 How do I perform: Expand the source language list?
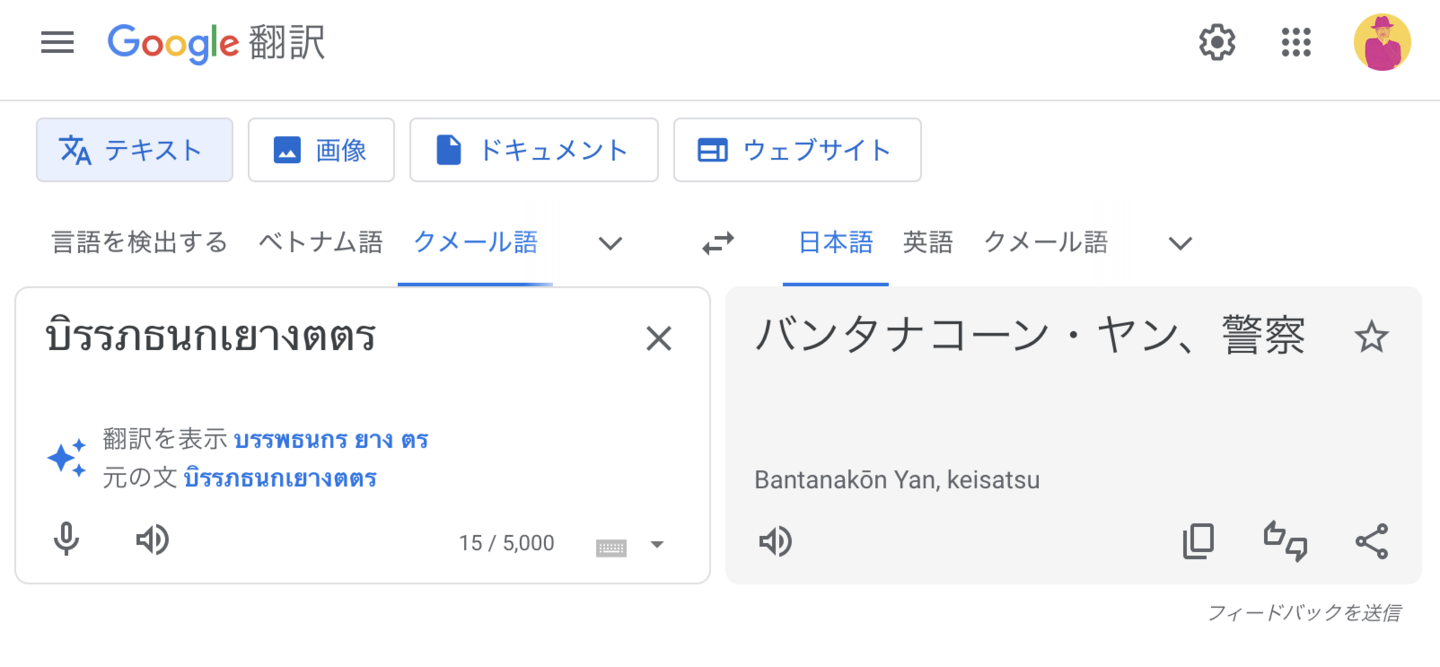pos(610,243)
